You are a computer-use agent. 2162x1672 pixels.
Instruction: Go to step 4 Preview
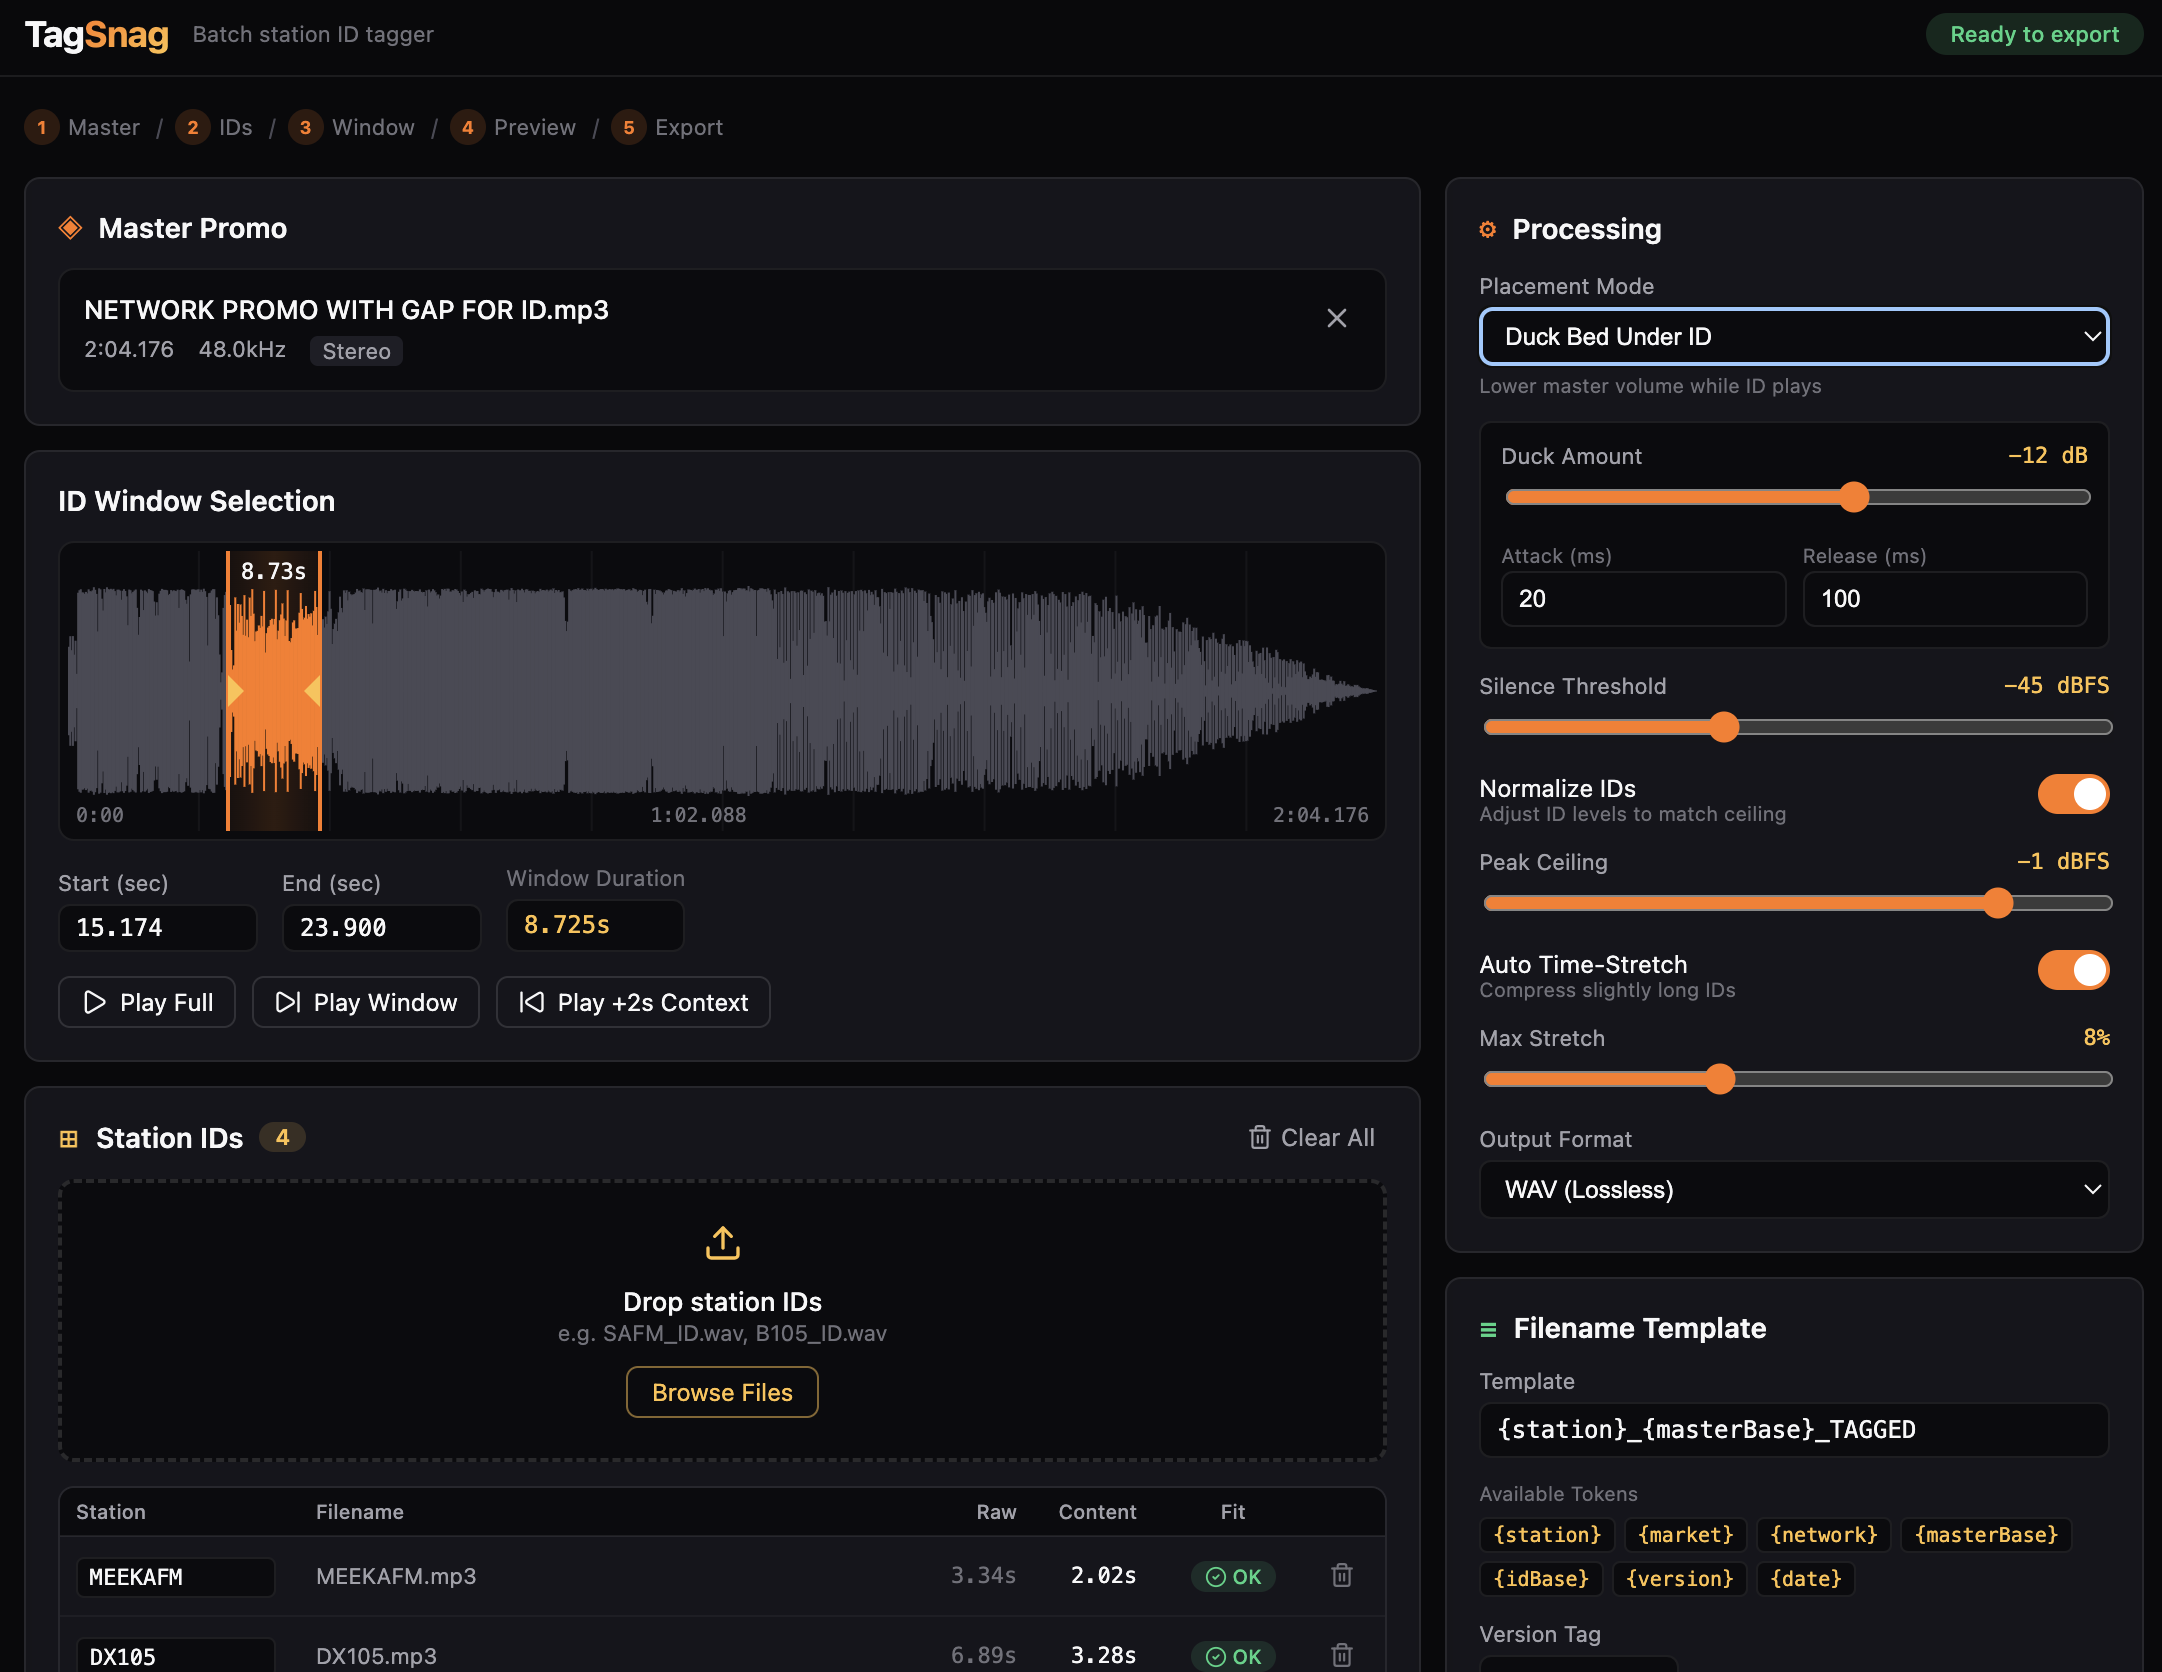pos(513,127)
